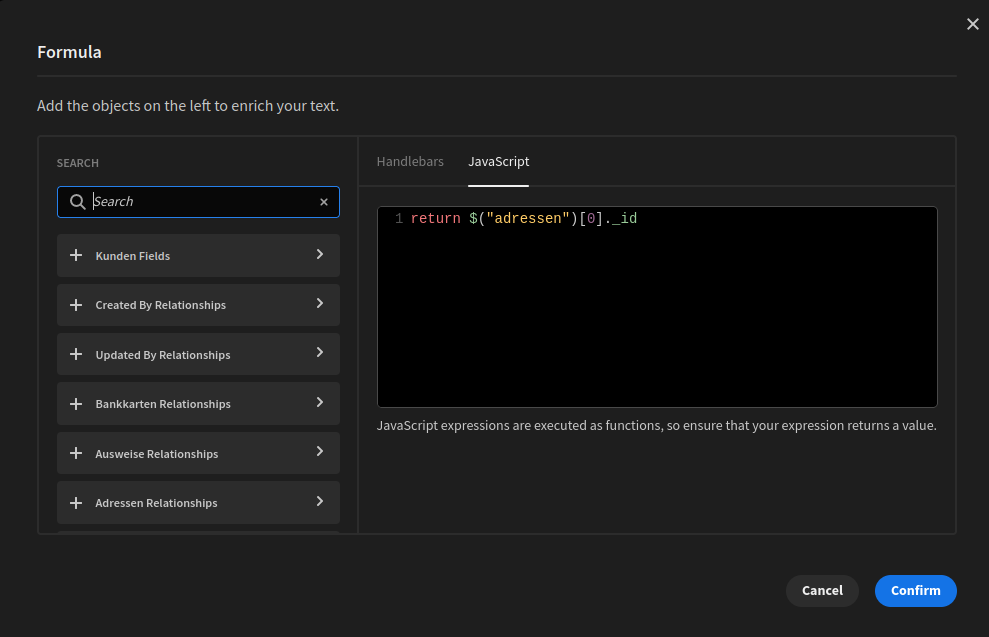Expand the Bankkarten Relationships entry
Screen dimensions: 989x637
click(x=320, y=403)
